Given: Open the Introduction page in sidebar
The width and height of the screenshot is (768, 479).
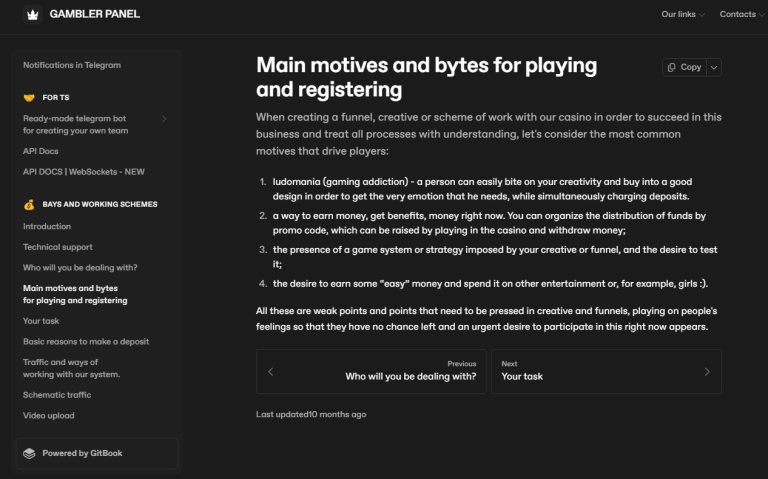Looking at the screenshot, I should [47, 226].
